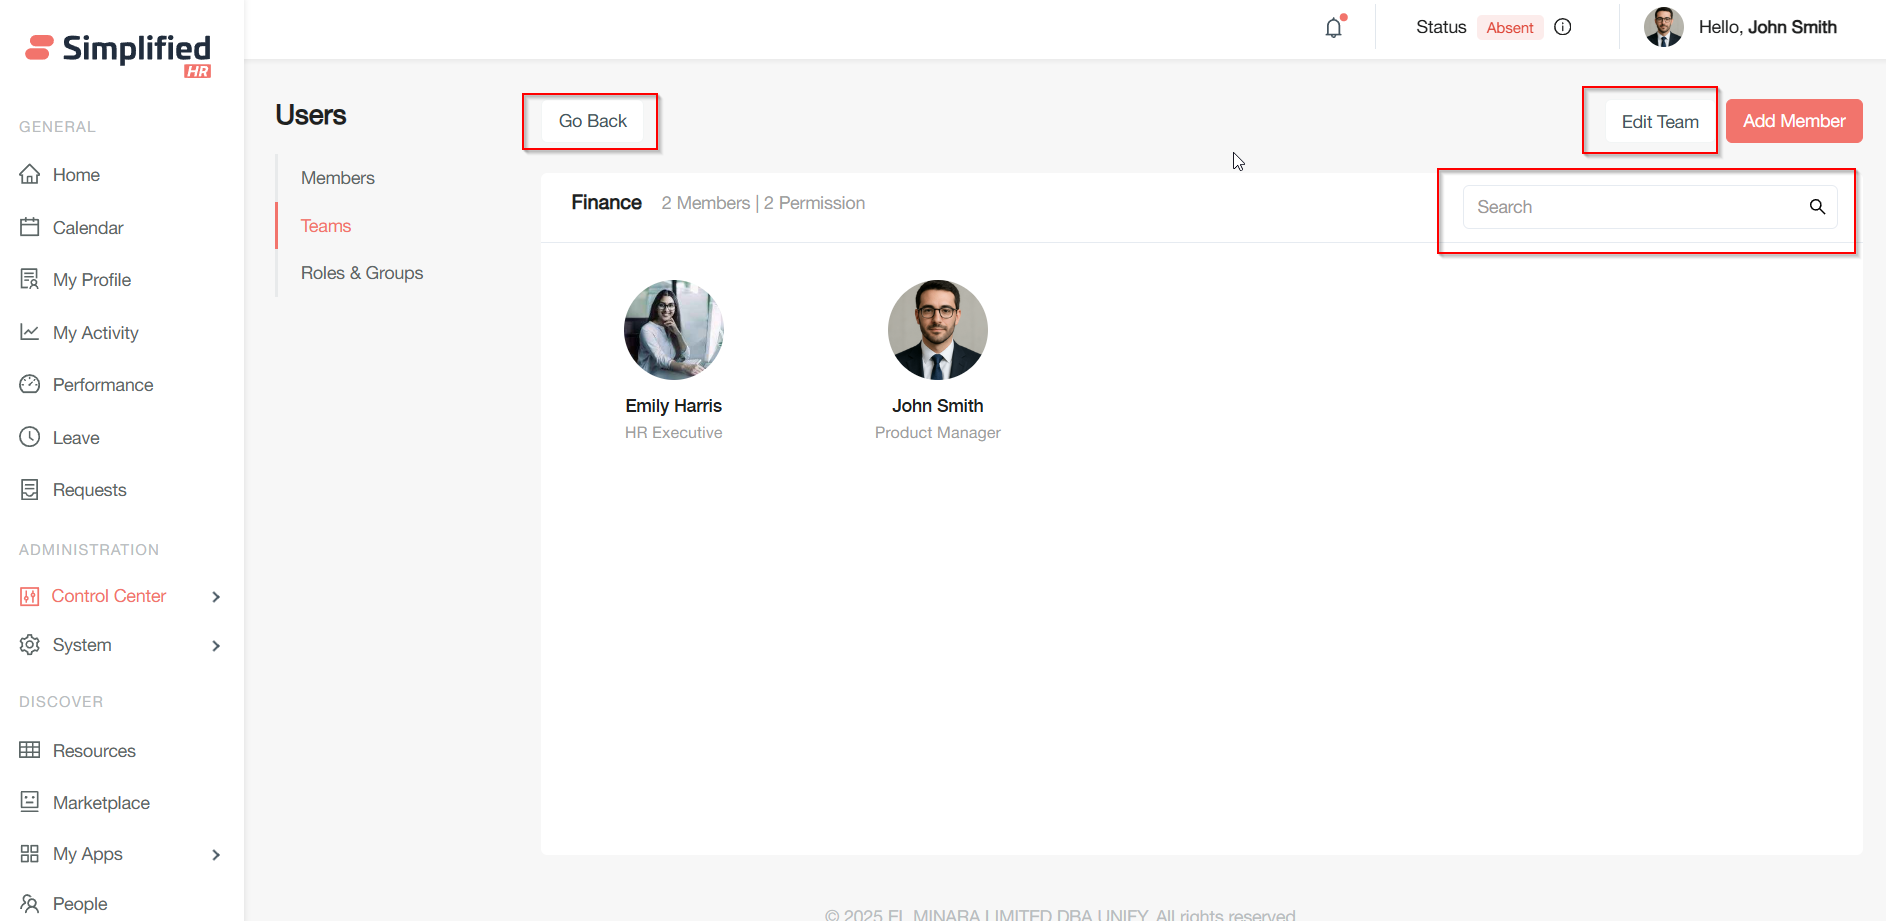The height and width of the screenshot is (921, 1886).
Task: Expand the Control Center chevron
Action: click(x=216, y=597)
